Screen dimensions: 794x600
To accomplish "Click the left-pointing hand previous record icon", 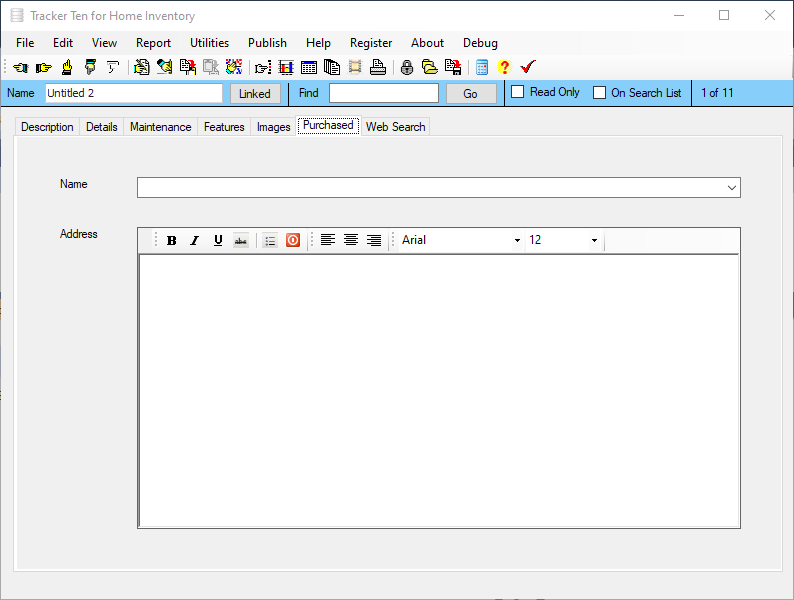I will coord(21,67).
